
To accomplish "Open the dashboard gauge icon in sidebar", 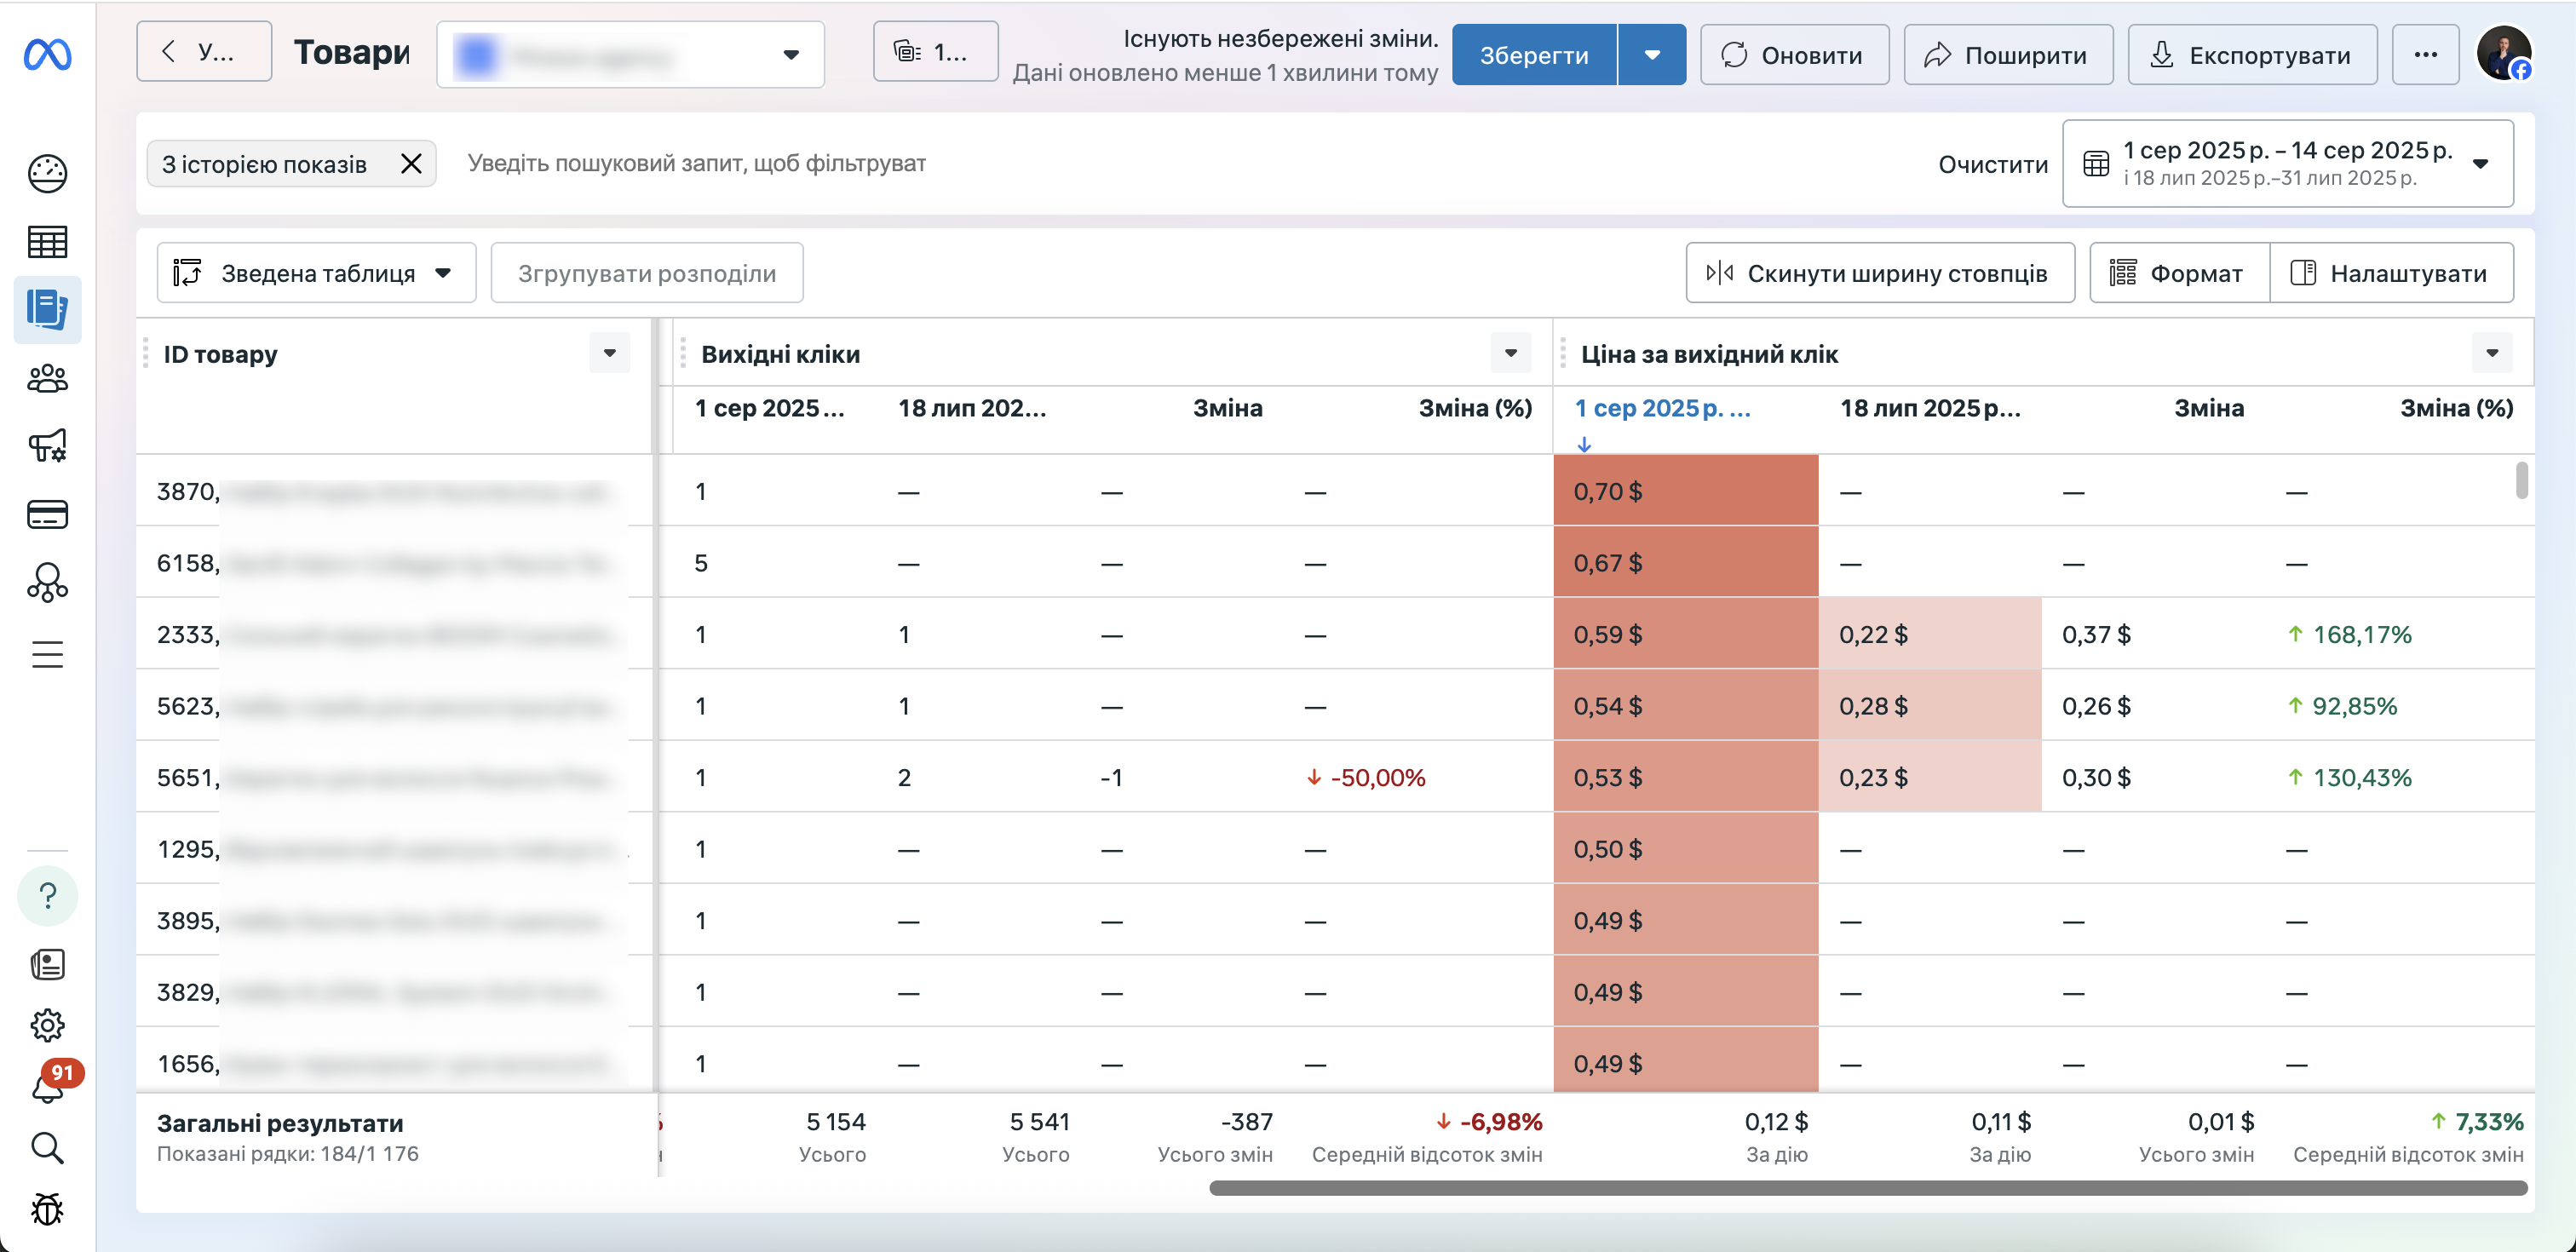I will click(47, 173).
